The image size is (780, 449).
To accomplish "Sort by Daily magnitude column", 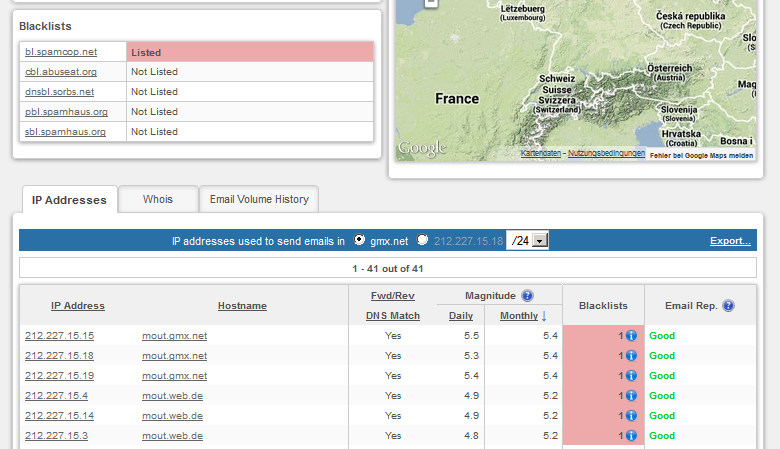I will tap(461, 316).
